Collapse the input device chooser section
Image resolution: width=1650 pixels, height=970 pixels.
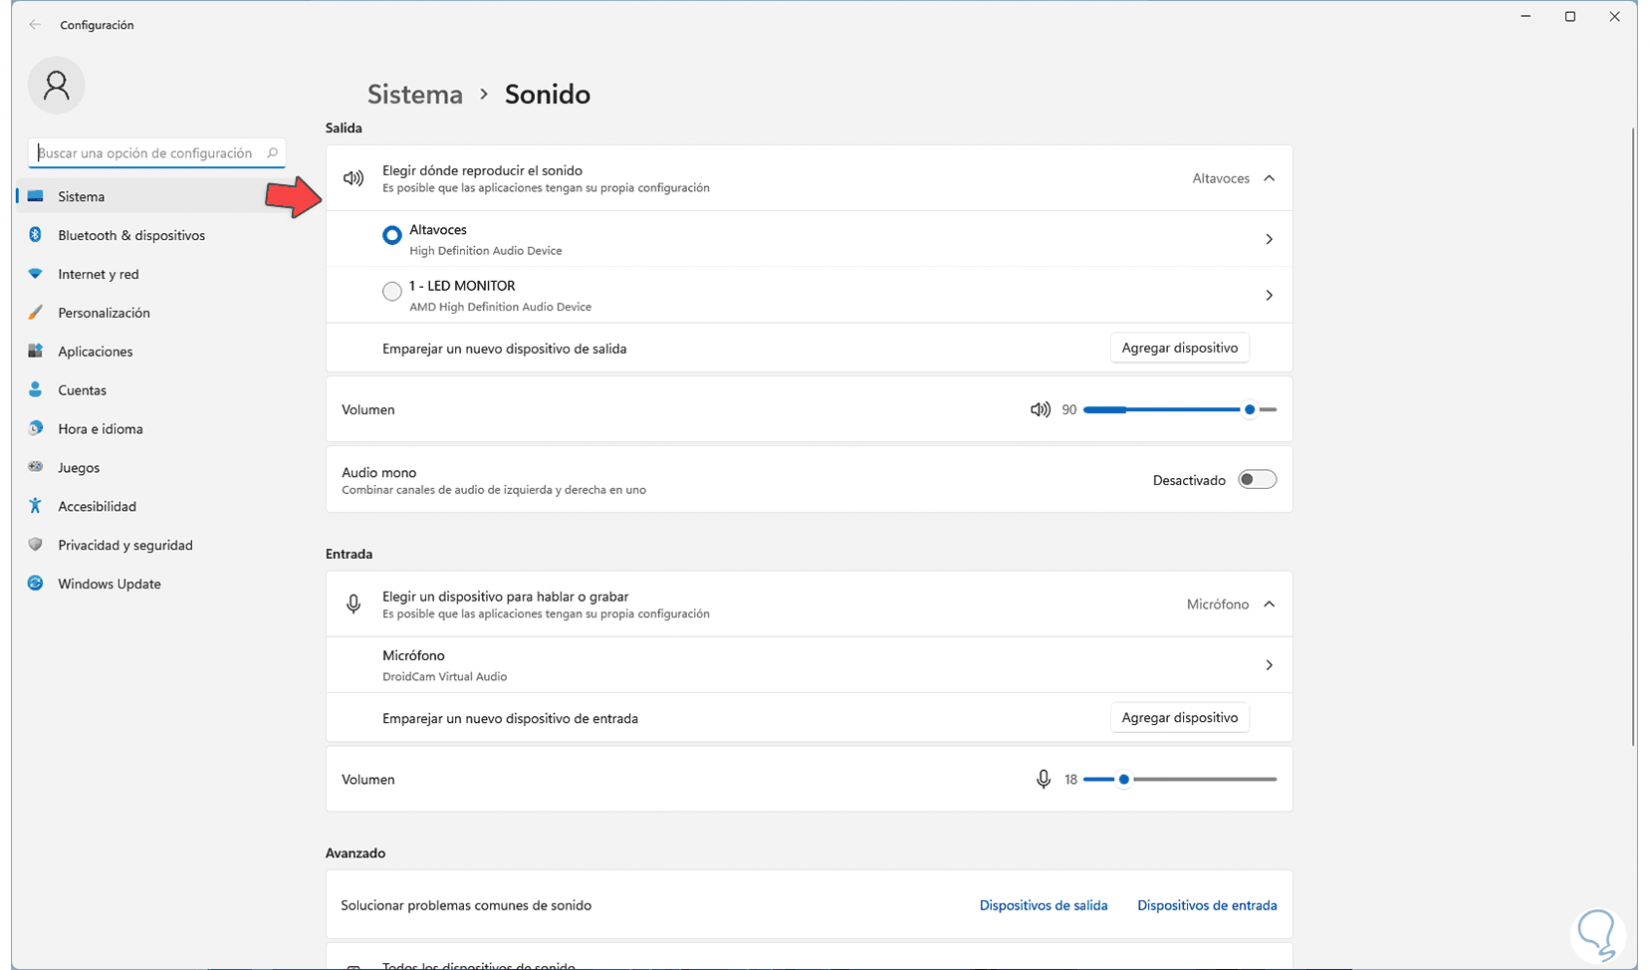(1269, 604)
